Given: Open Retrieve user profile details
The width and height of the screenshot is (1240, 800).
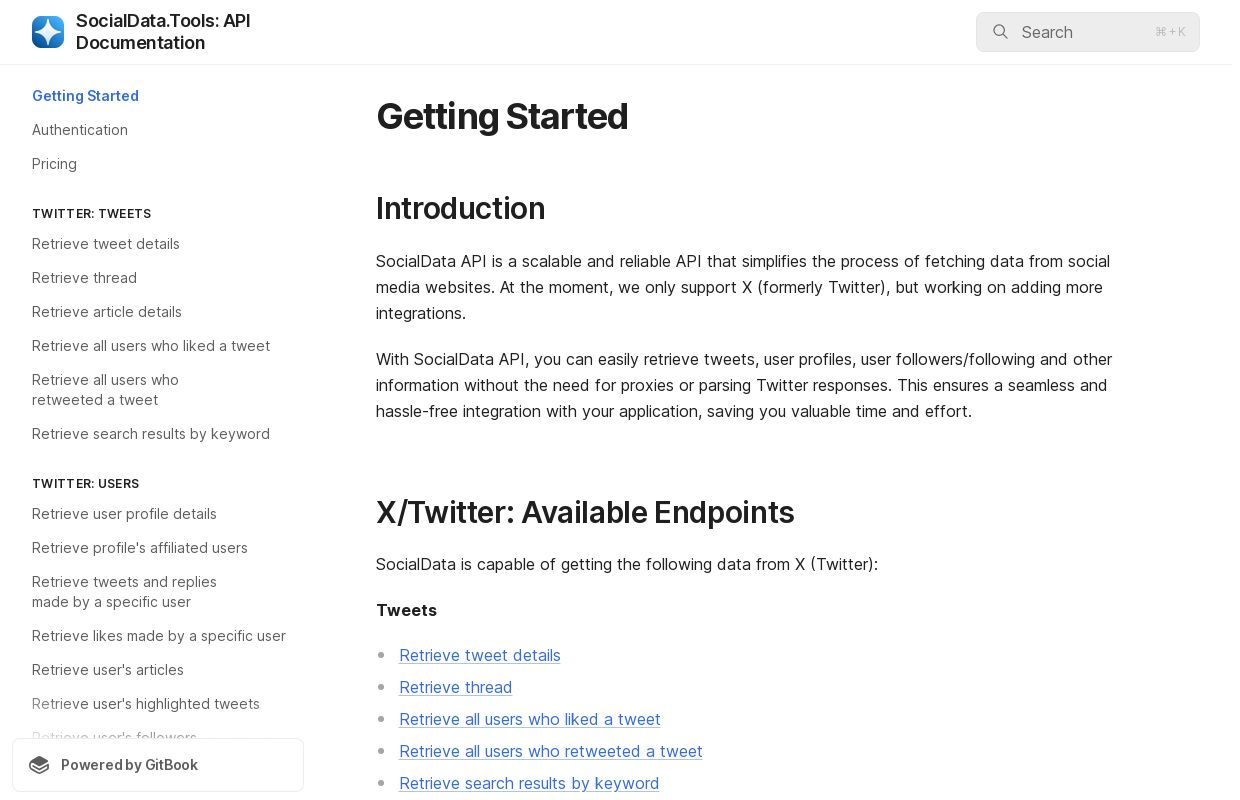Looking at the screenshot, I should (124, 514).
